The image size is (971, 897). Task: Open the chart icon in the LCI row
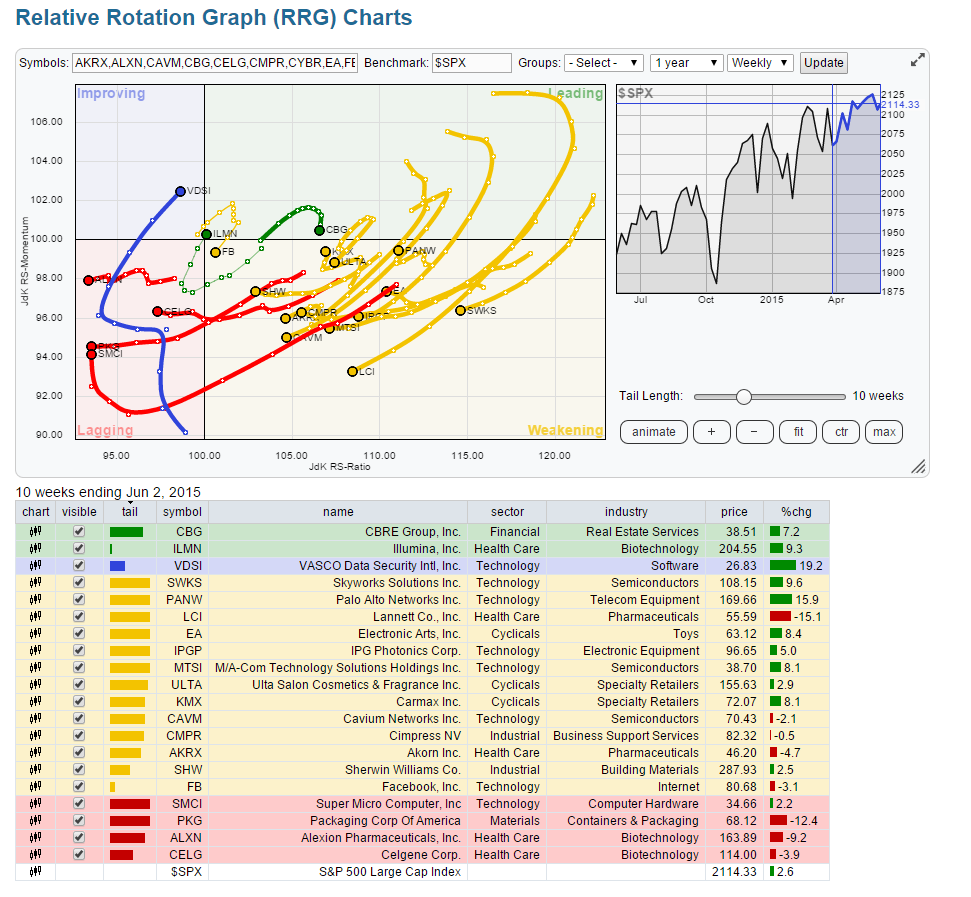35,617
